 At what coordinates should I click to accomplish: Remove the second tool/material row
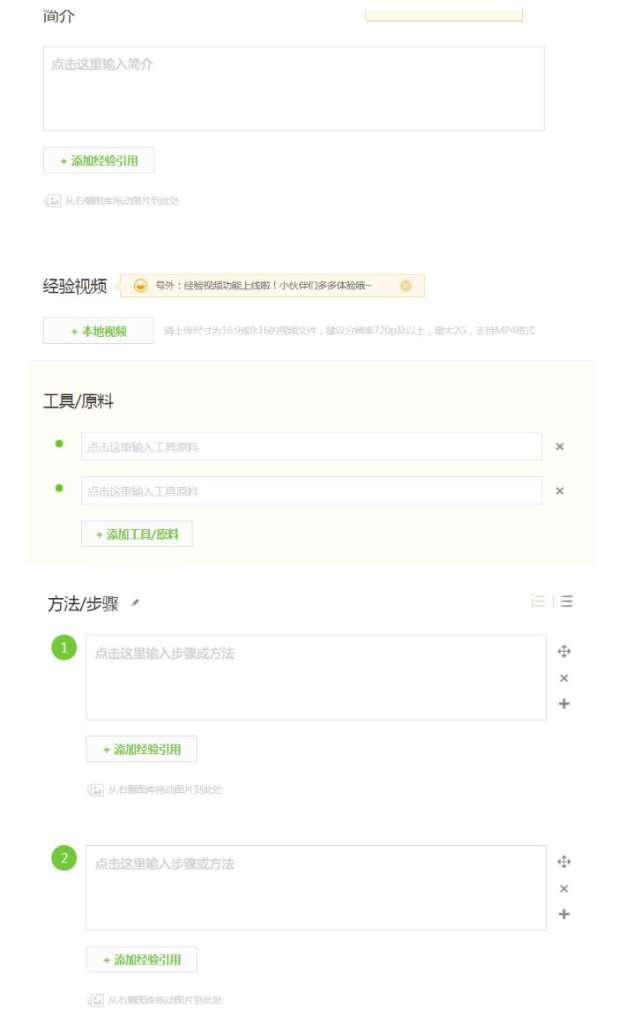pyautogui.click(x=559, y=491)
